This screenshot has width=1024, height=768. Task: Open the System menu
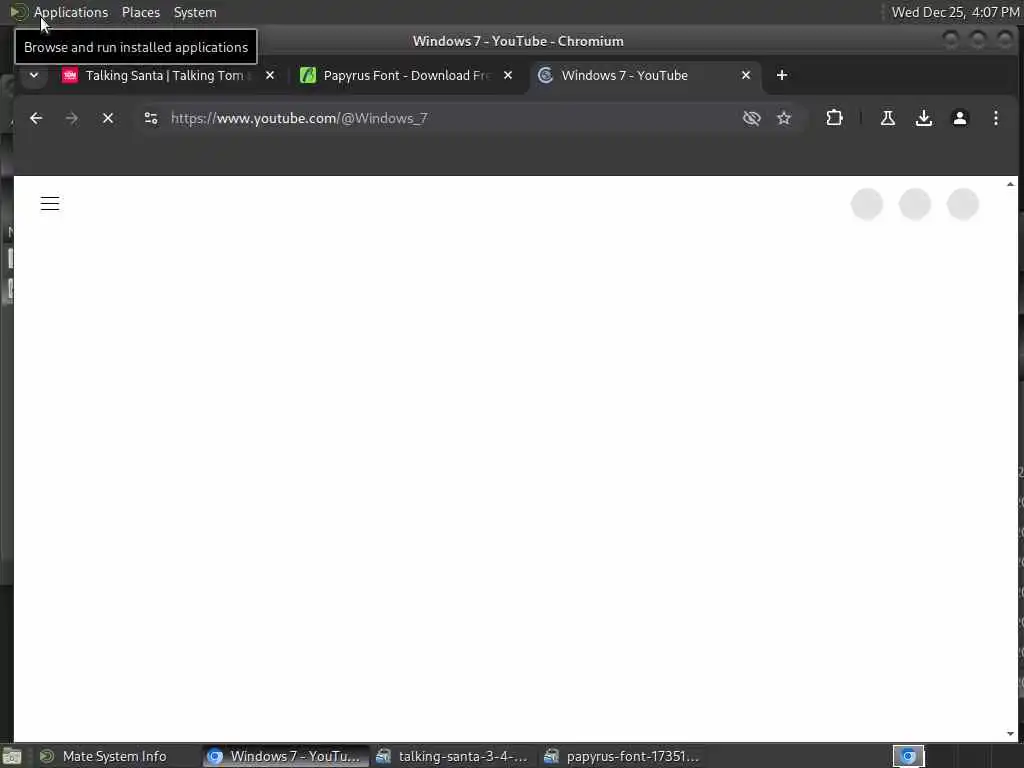[x=195, y=12]
